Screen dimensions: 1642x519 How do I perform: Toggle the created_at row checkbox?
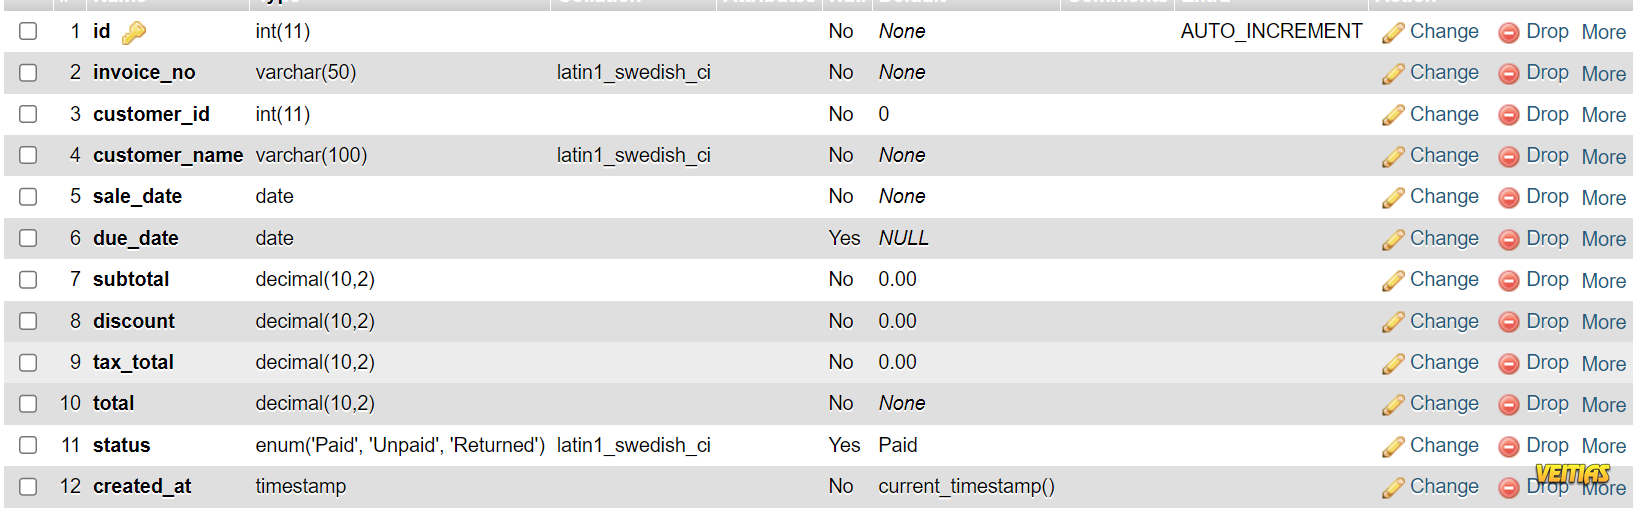pos(28,486)
